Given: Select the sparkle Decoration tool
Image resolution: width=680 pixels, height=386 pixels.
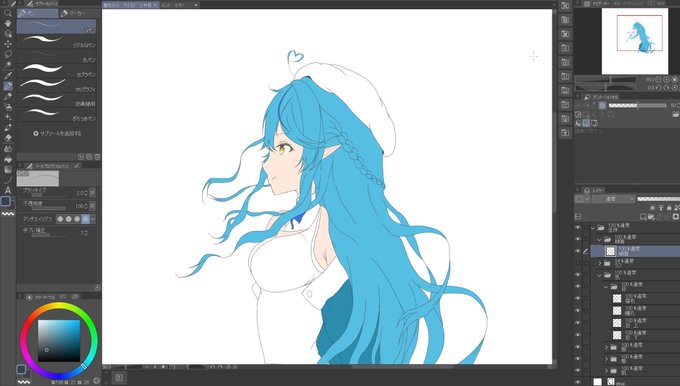Looking at the screenshot, I should pos(8,117).
